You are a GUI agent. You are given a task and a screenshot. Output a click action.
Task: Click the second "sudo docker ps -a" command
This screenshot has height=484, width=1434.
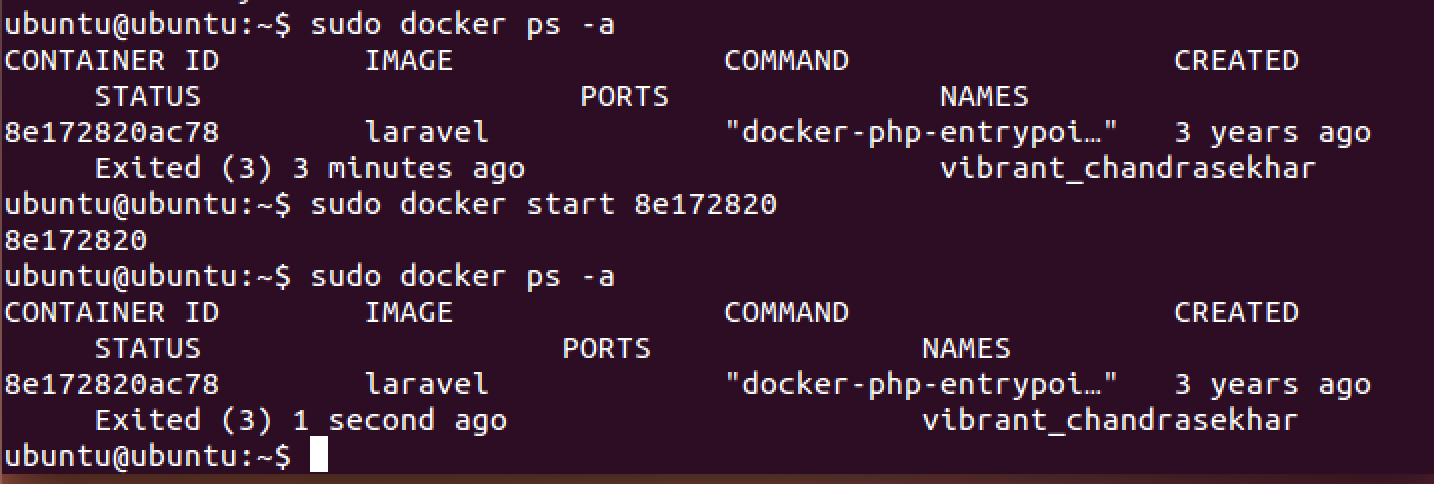pos(462,277)
